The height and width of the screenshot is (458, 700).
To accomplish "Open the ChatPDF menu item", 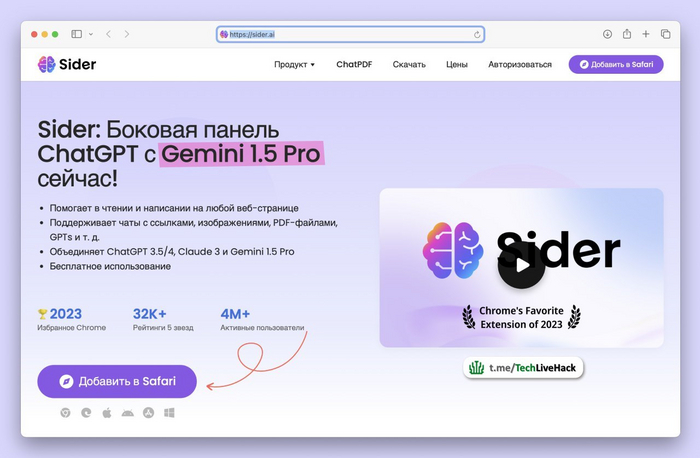I will tap(354, 64).
